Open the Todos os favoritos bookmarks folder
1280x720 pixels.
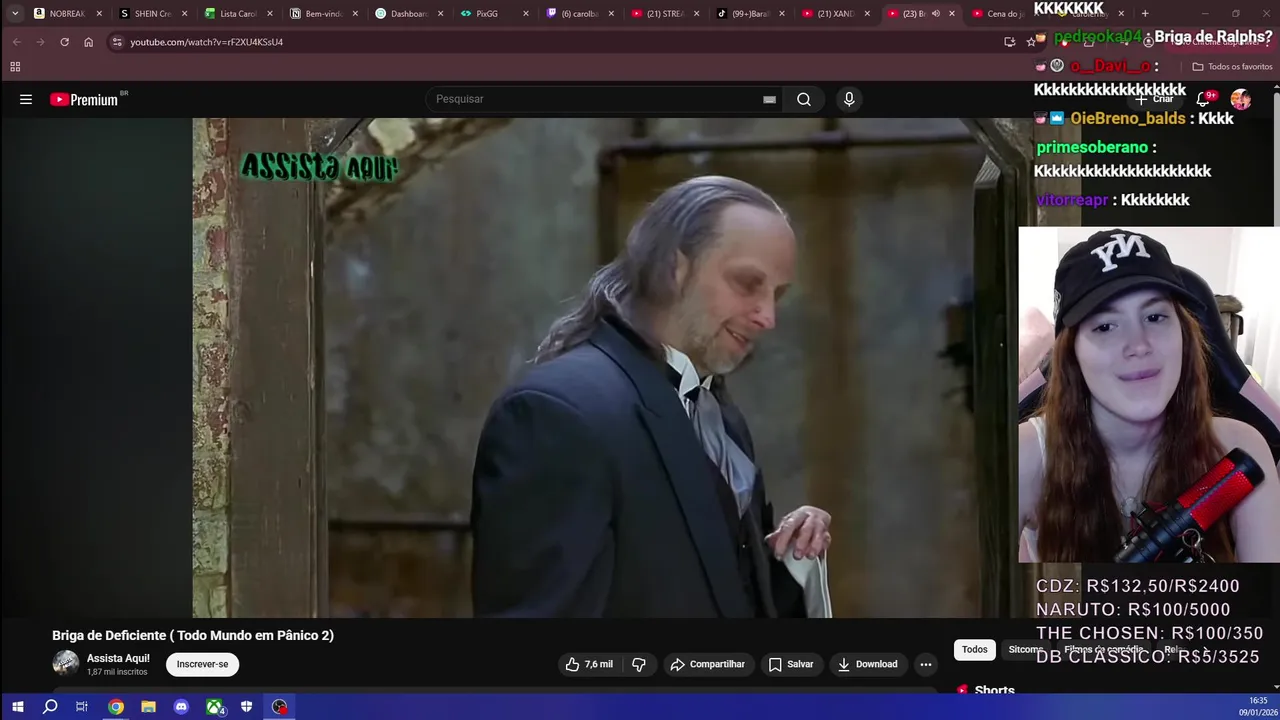point(1232,67)
